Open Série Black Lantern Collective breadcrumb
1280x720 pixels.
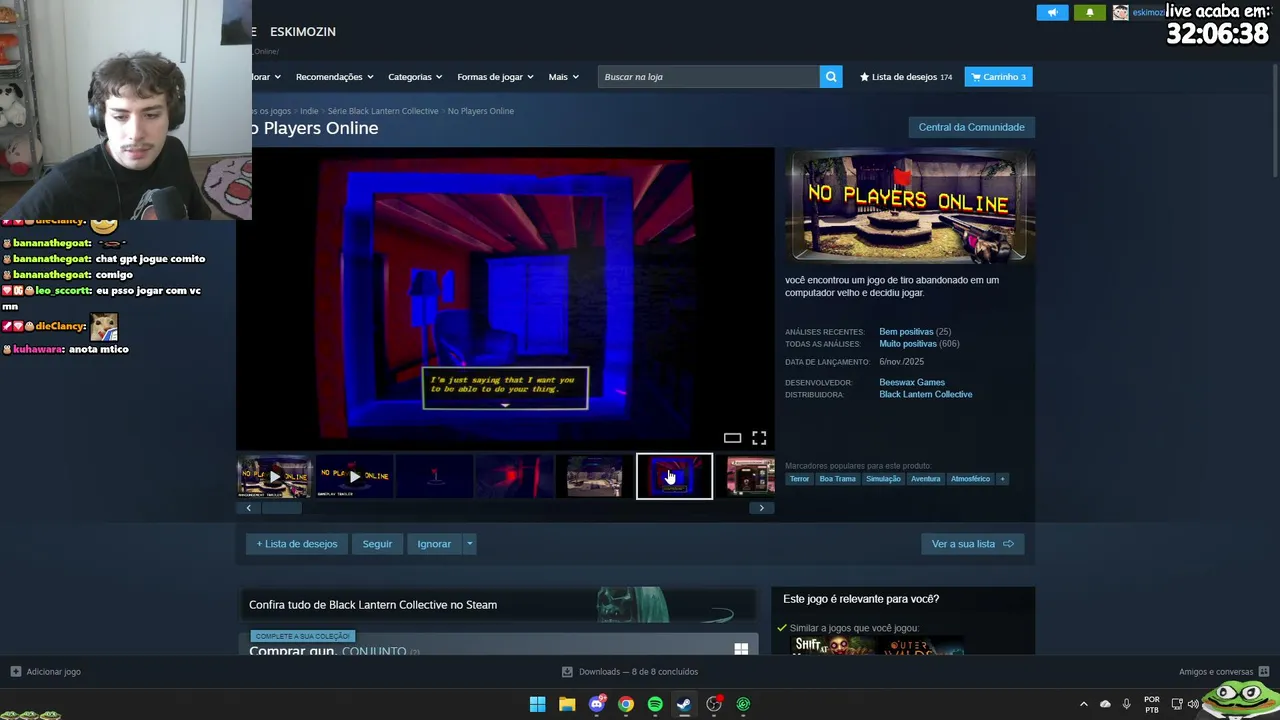tap(383, 111)
